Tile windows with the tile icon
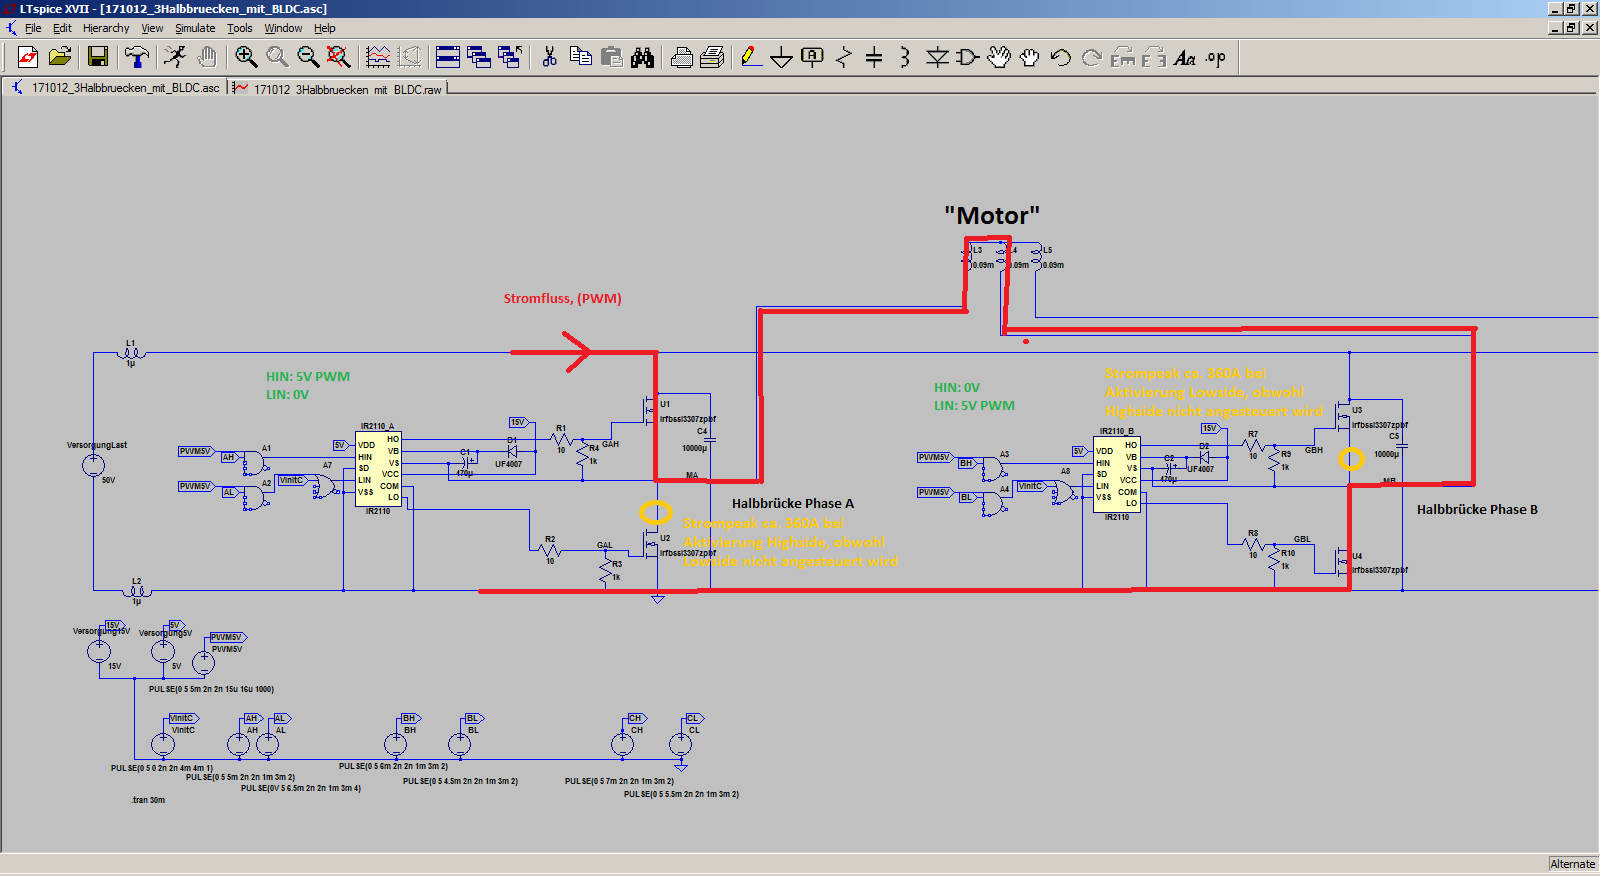The image size is (1600, 876). pyautogui.click(x=448, y=57)
